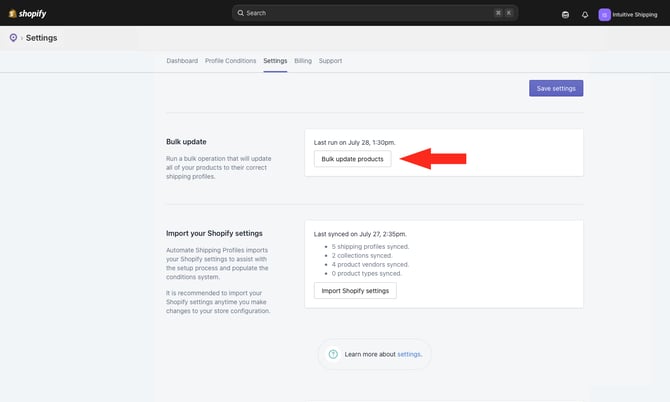
Task: Open the Intuitive Shipping account menu
Action: click(628, 15)
